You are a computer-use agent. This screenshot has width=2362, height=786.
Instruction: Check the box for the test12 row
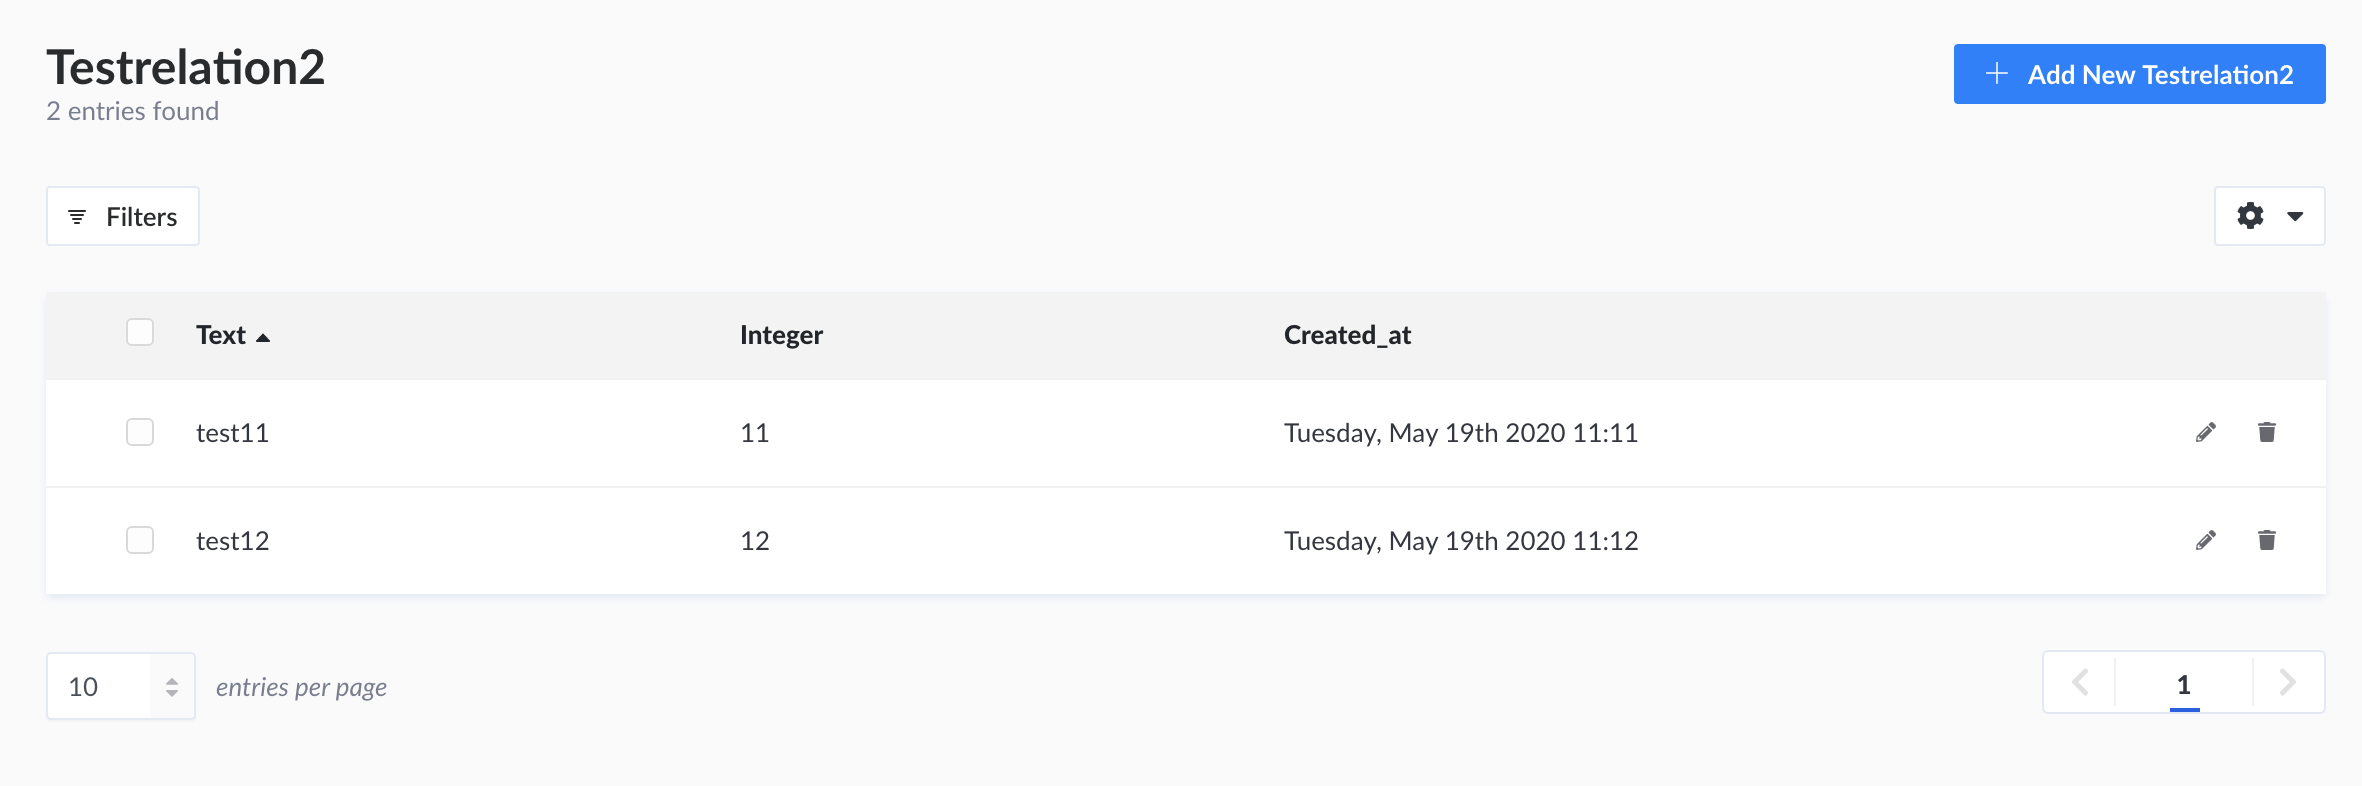pyautogui.click(x=140, y=540)
